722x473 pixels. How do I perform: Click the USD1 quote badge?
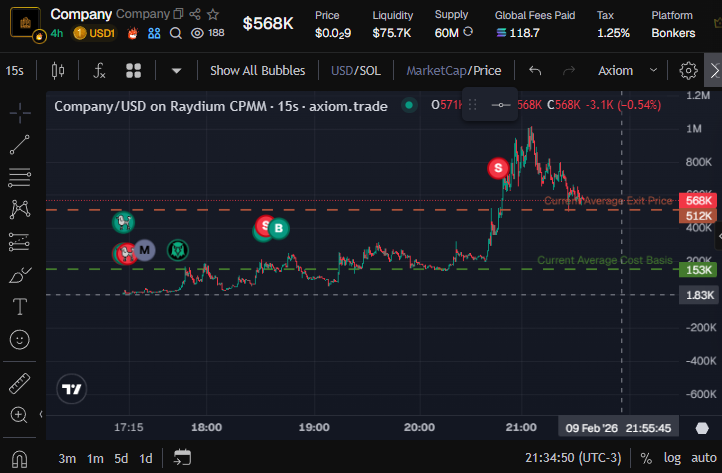point(94,33)
